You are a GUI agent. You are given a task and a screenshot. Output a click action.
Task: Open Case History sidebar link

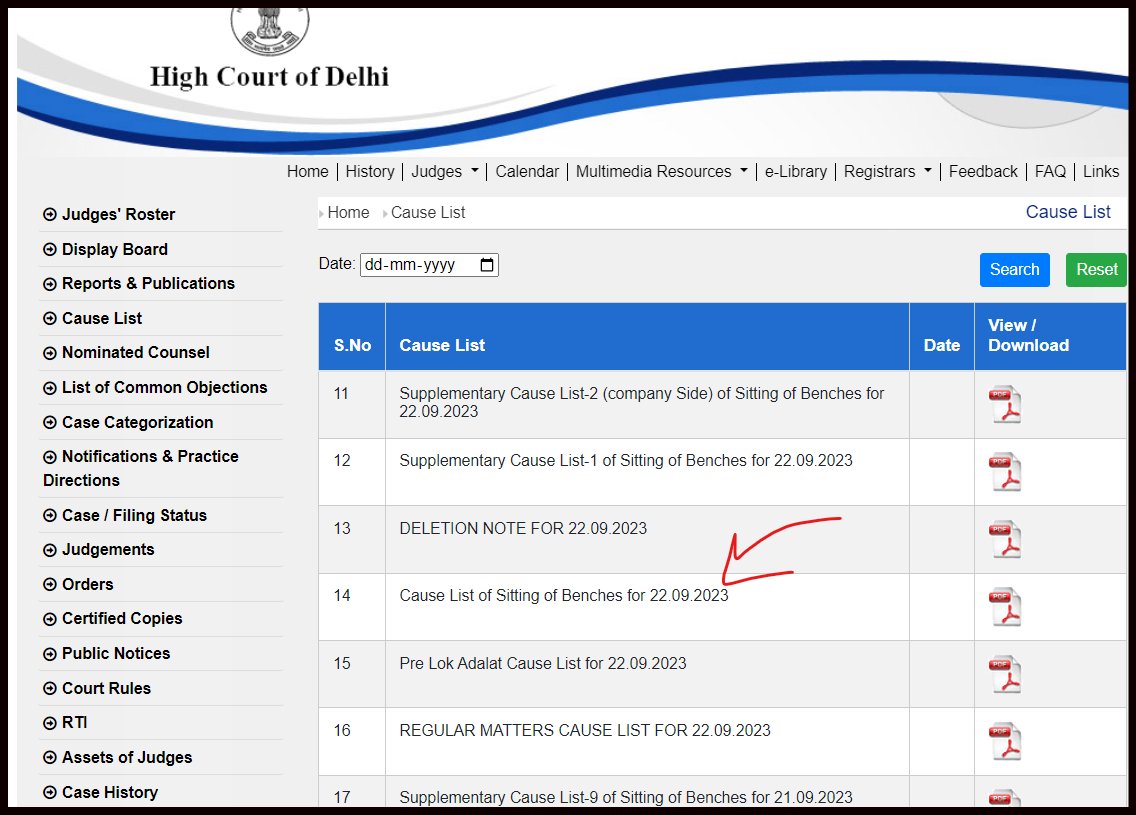pyautogui.click(x=109, y=793)
